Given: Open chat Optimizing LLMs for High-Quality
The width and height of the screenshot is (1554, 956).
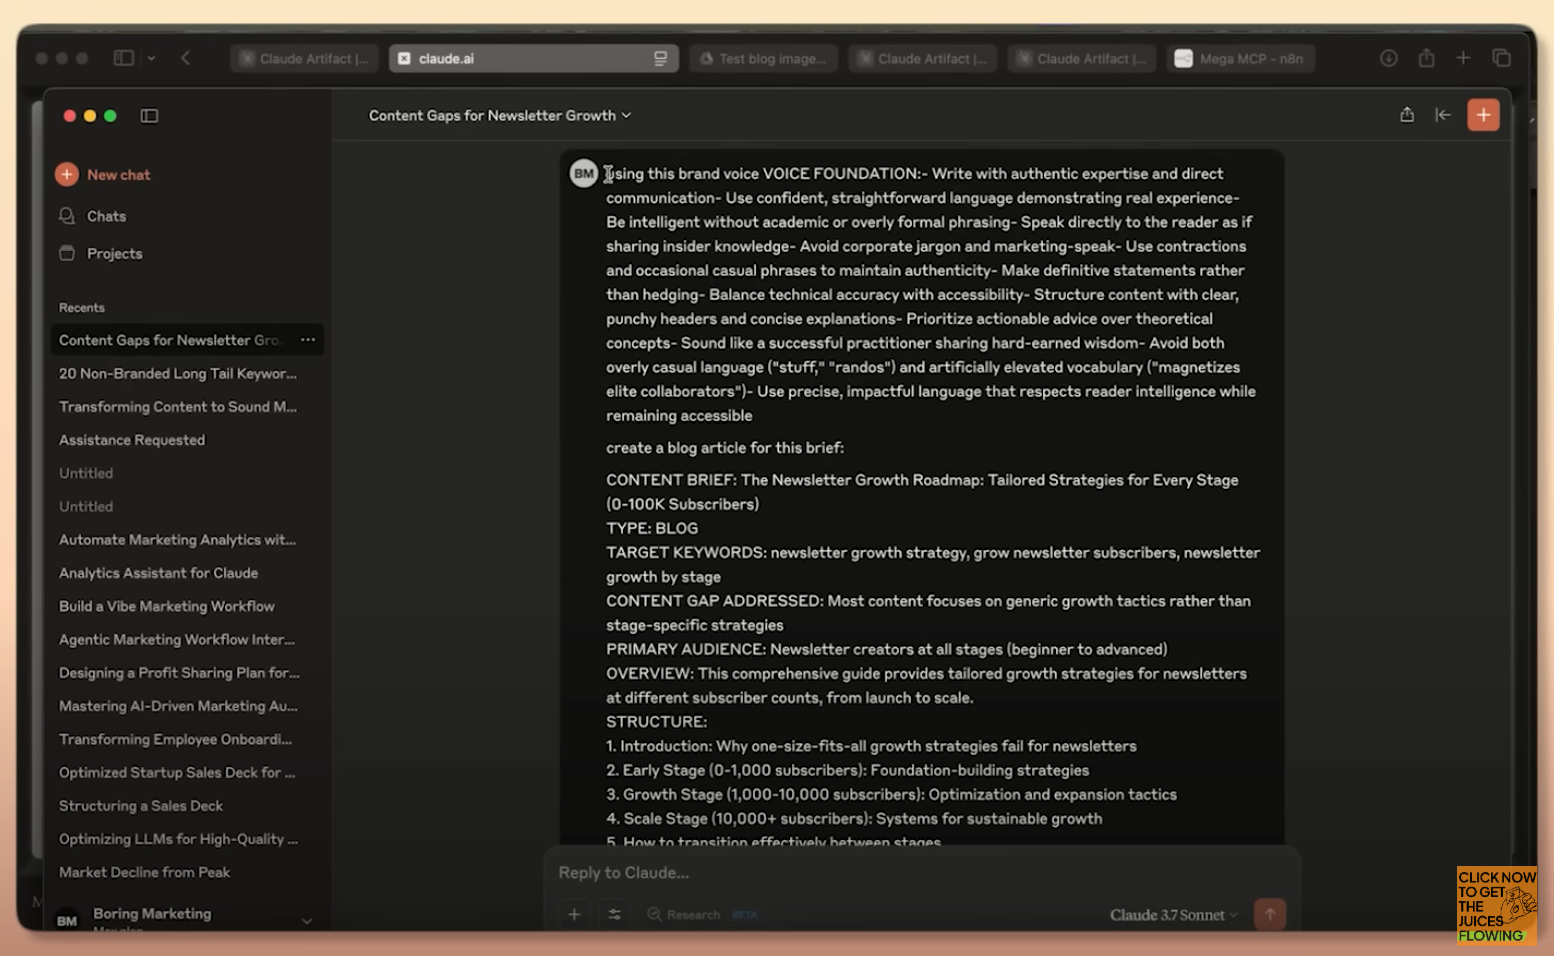Looking at the screenshot, I should 178,840.
